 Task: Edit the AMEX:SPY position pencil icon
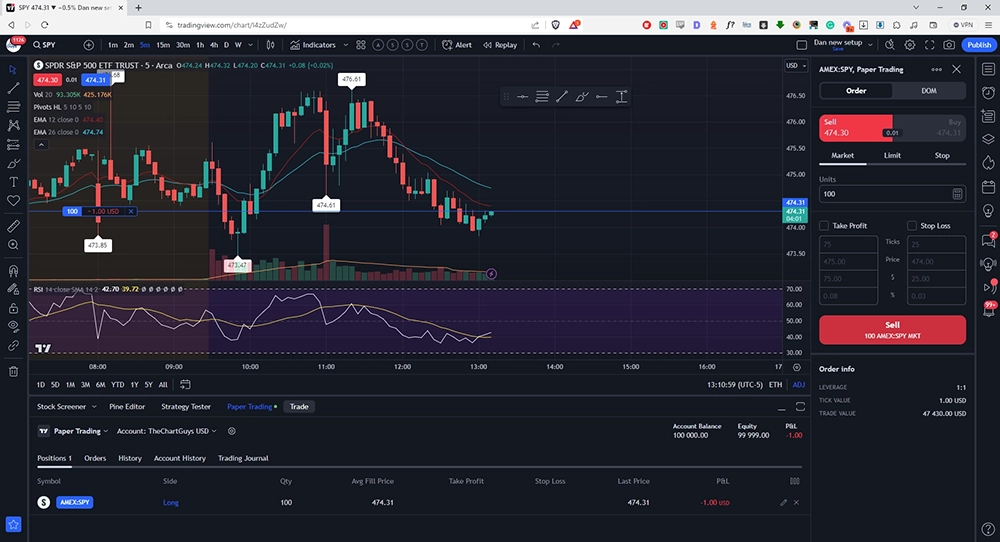tap(783, 502)
